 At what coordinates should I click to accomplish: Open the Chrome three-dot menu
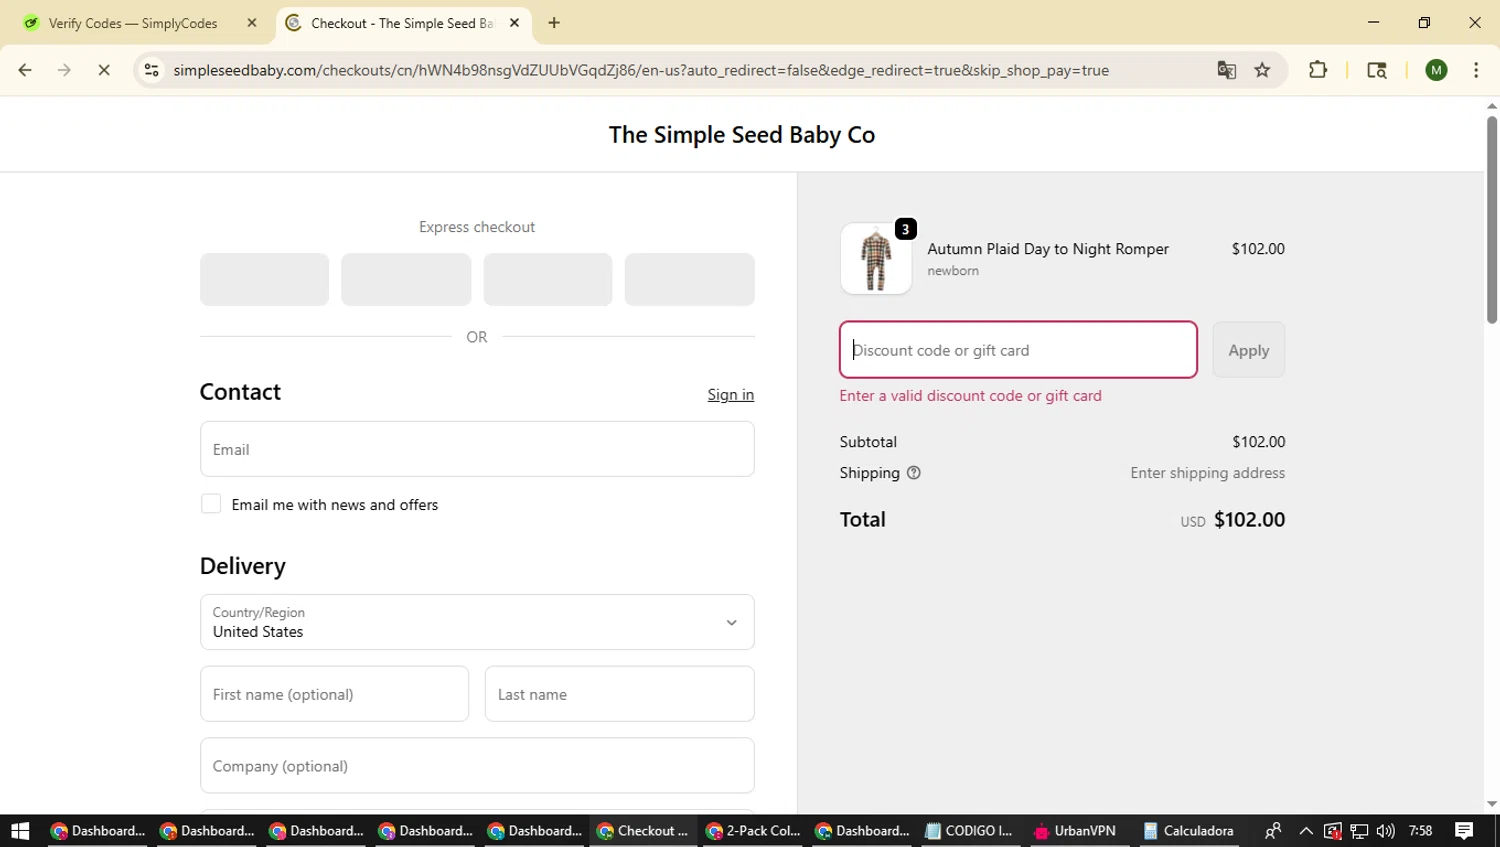pos(1476,70)
